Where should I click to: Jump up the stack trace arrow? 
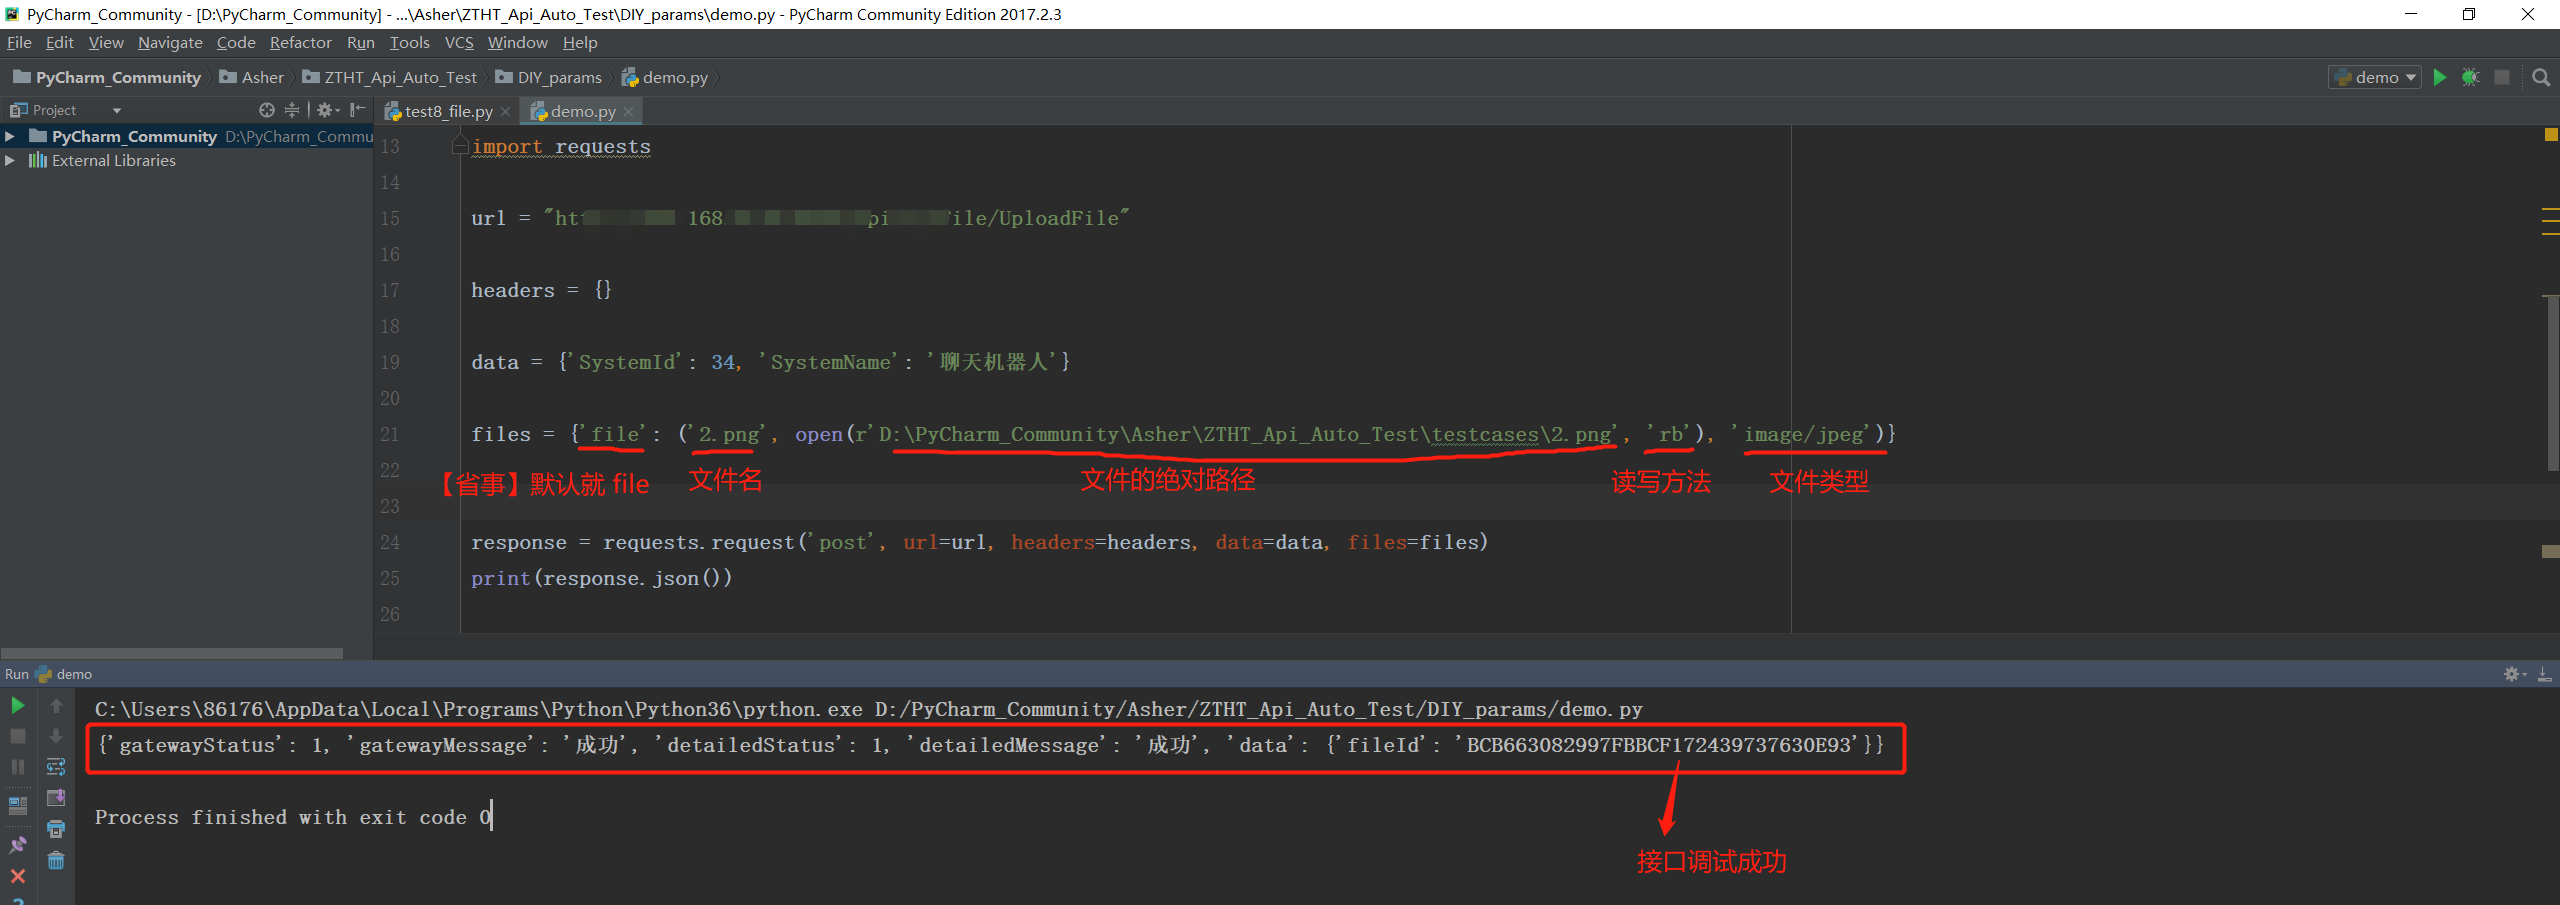pos(56,705)
